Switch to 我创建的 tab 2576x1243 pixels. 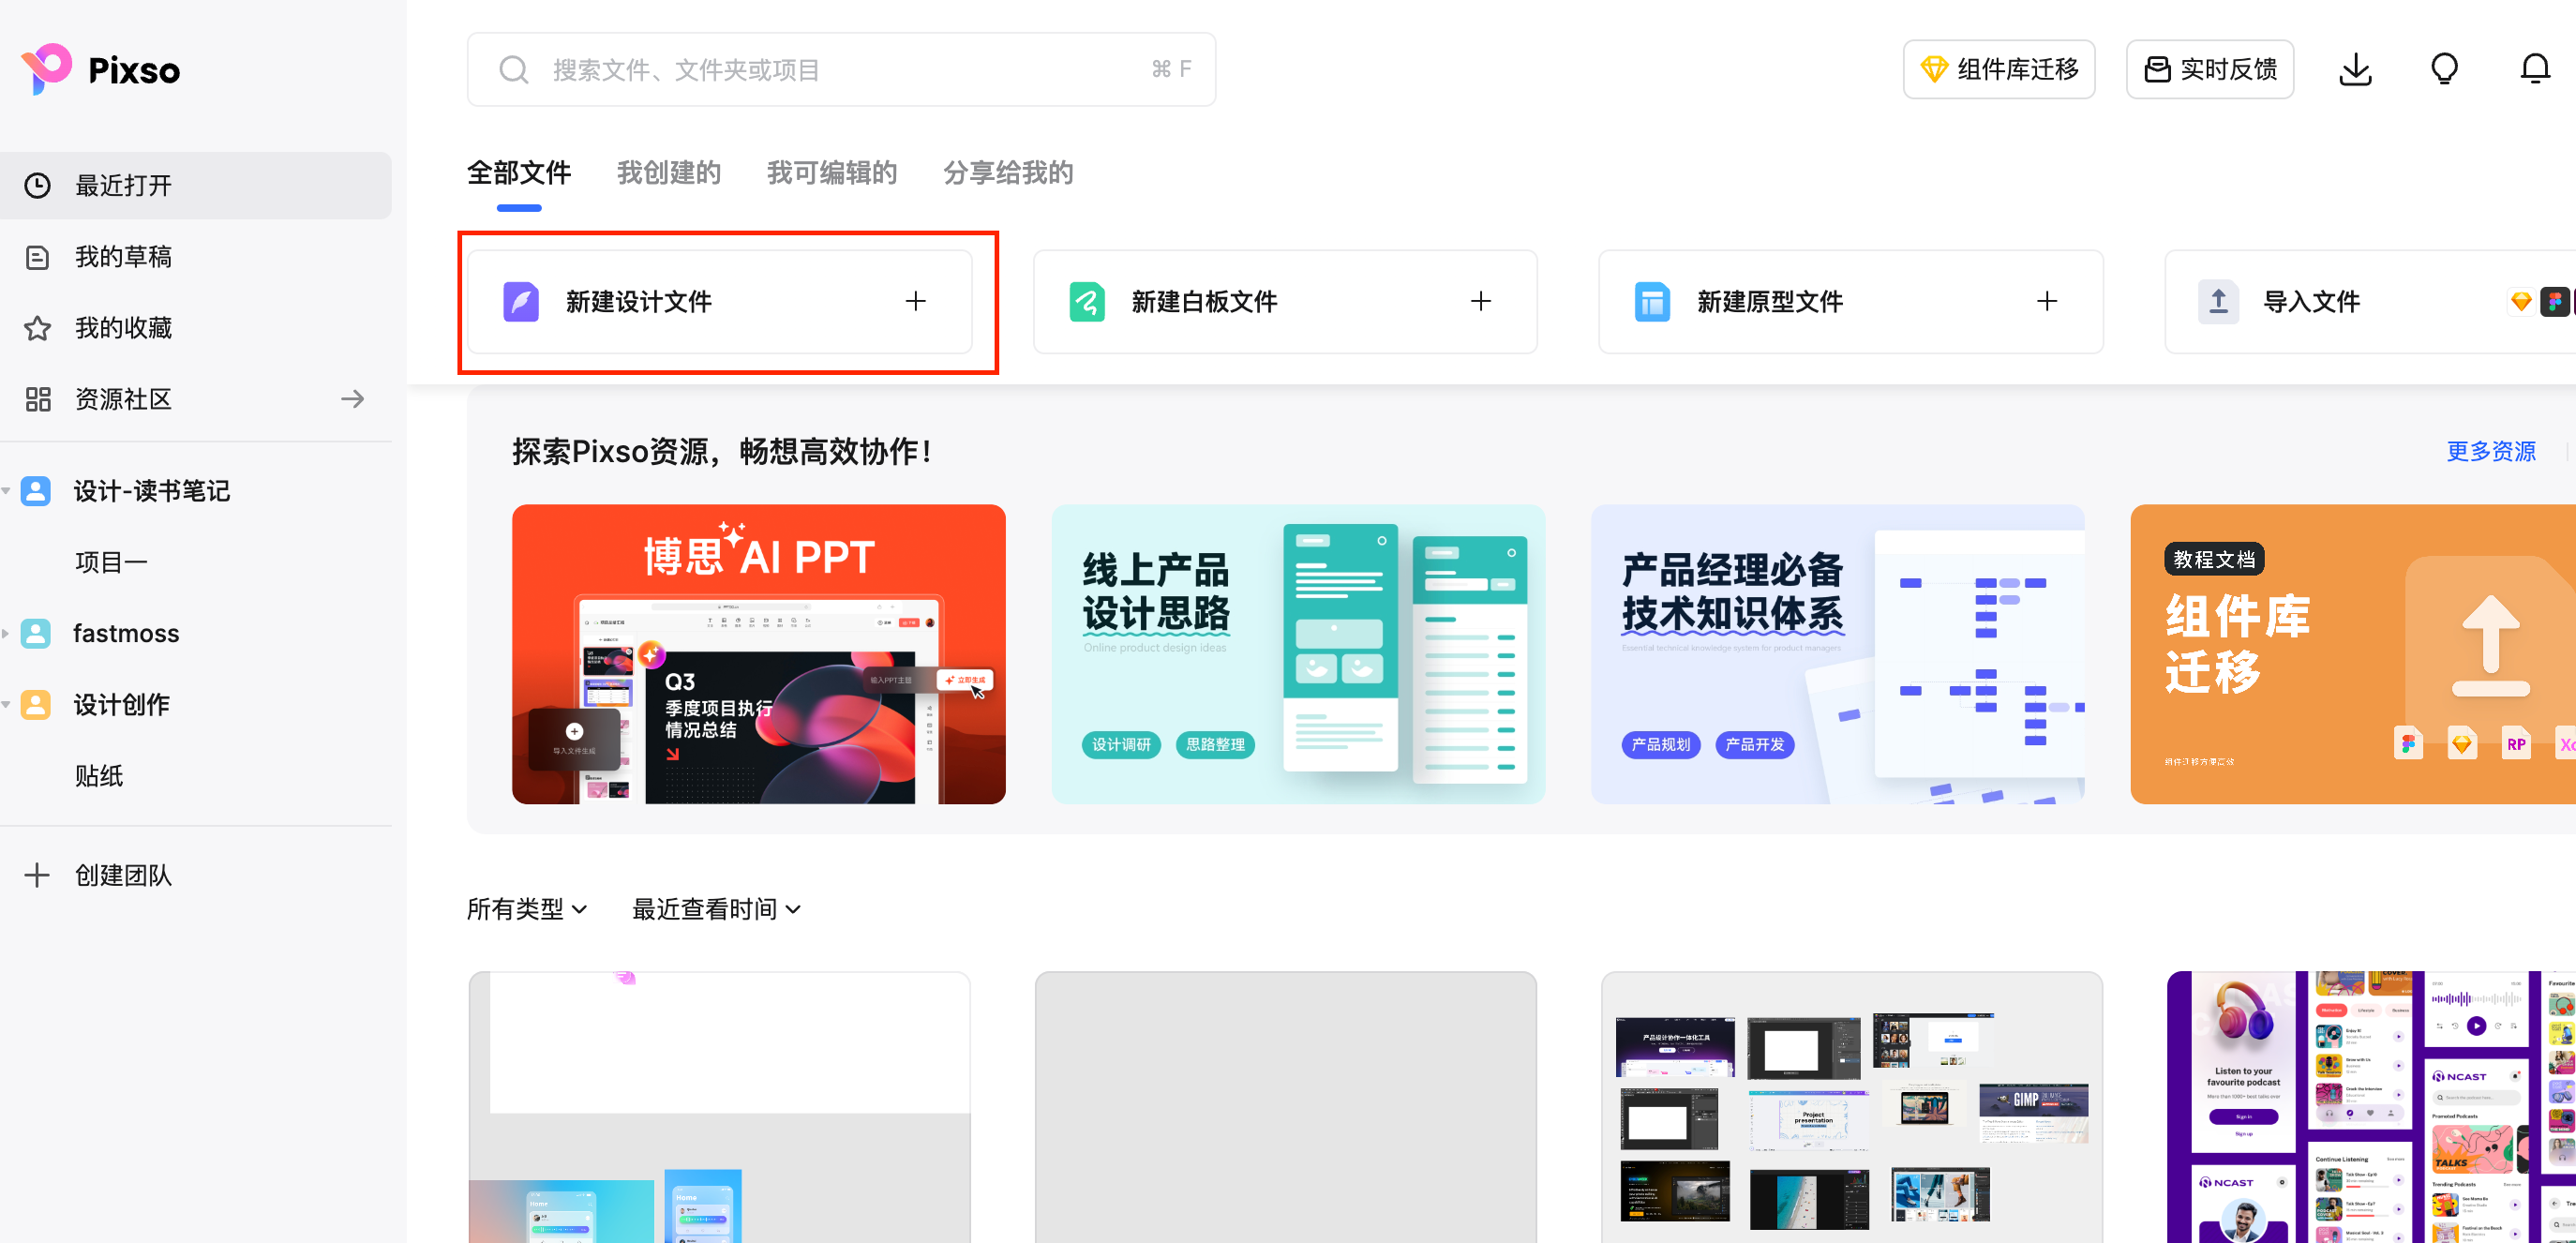point(668,169)
